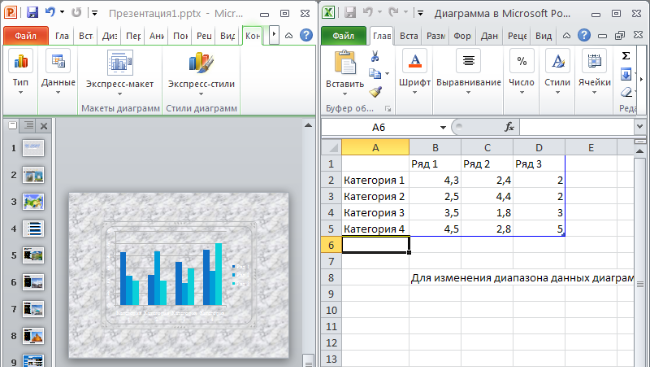Click the Fill down icon in Excel
The width and height of the screenshot is (650, 367).
626,74
